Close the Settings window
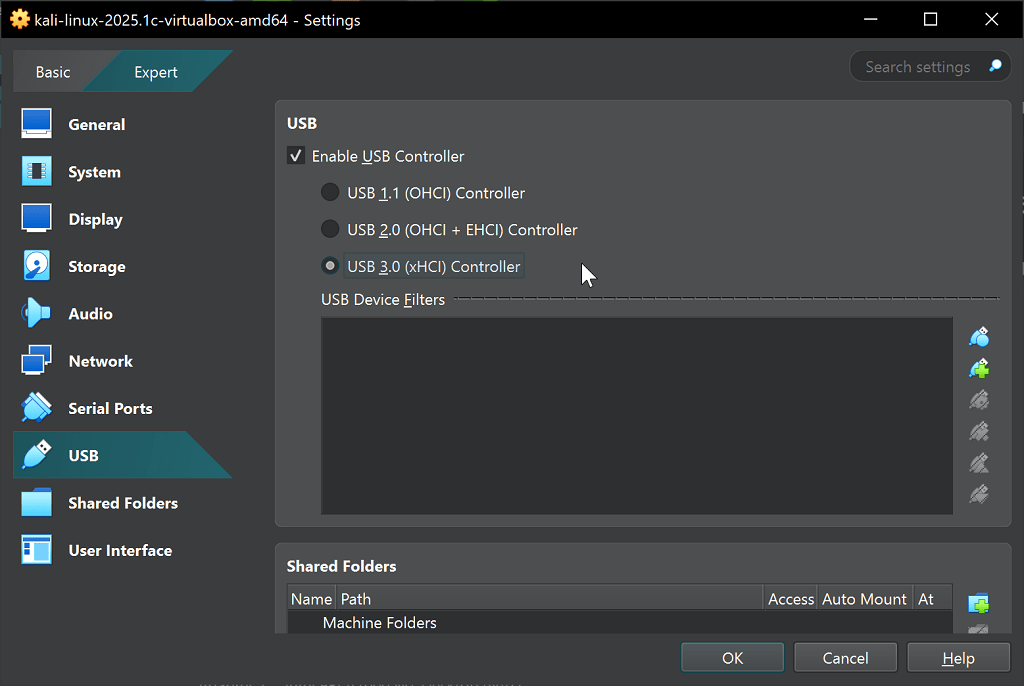The image size is (1024, 686). (x=991, y=20)
